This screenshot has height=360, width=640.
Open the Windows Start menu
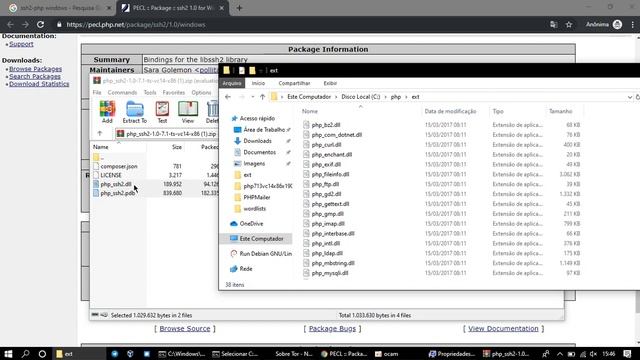click(8, 354)
